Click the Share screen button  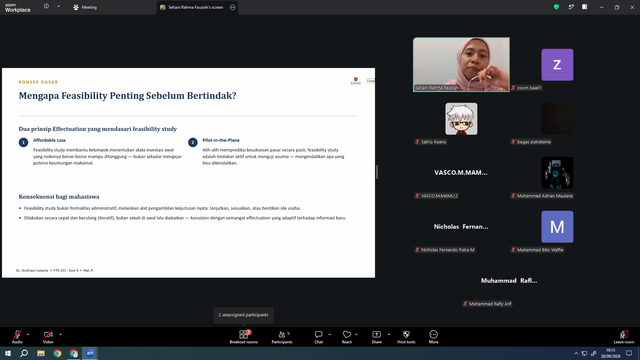[376, 337]
